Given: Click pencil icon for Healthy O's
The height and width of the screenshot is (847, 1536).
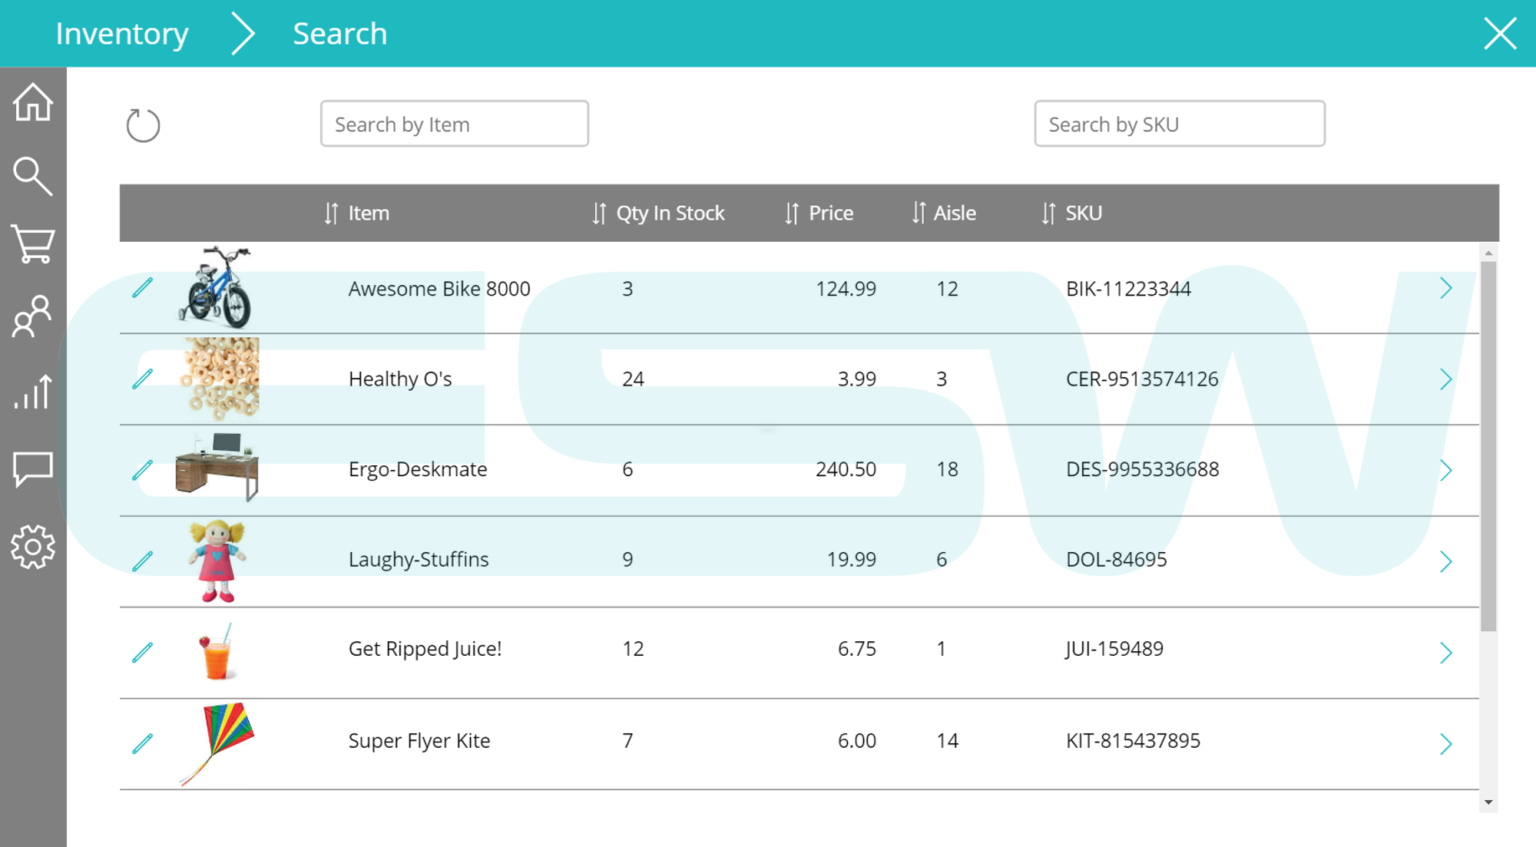Looking at the screenshot, I should click(x=143, y=378).
